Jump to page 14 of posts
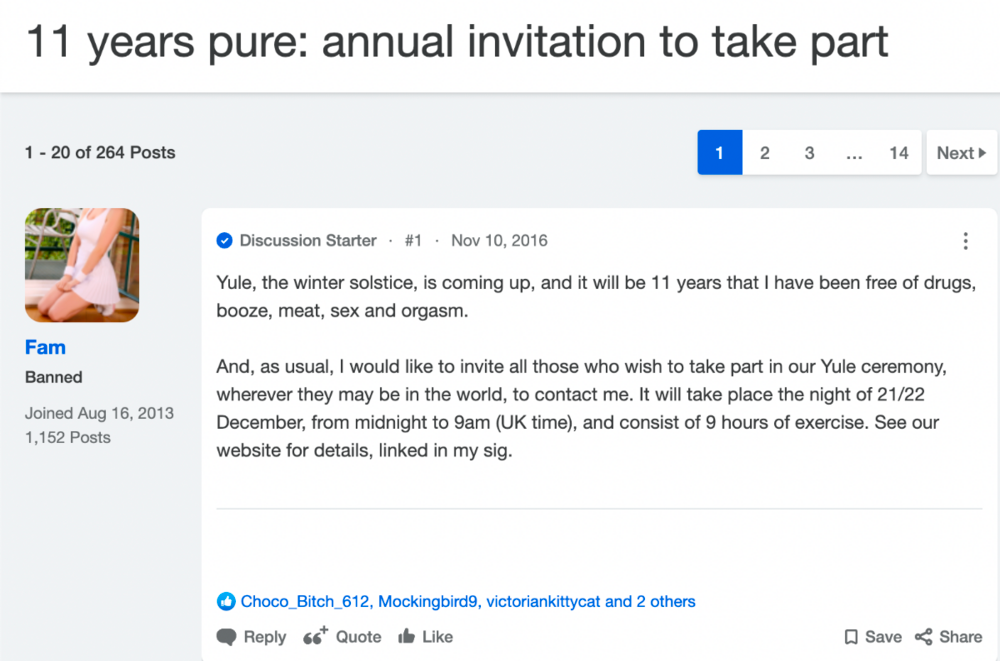Screen dimensions: 1000x661 [899, 152]
